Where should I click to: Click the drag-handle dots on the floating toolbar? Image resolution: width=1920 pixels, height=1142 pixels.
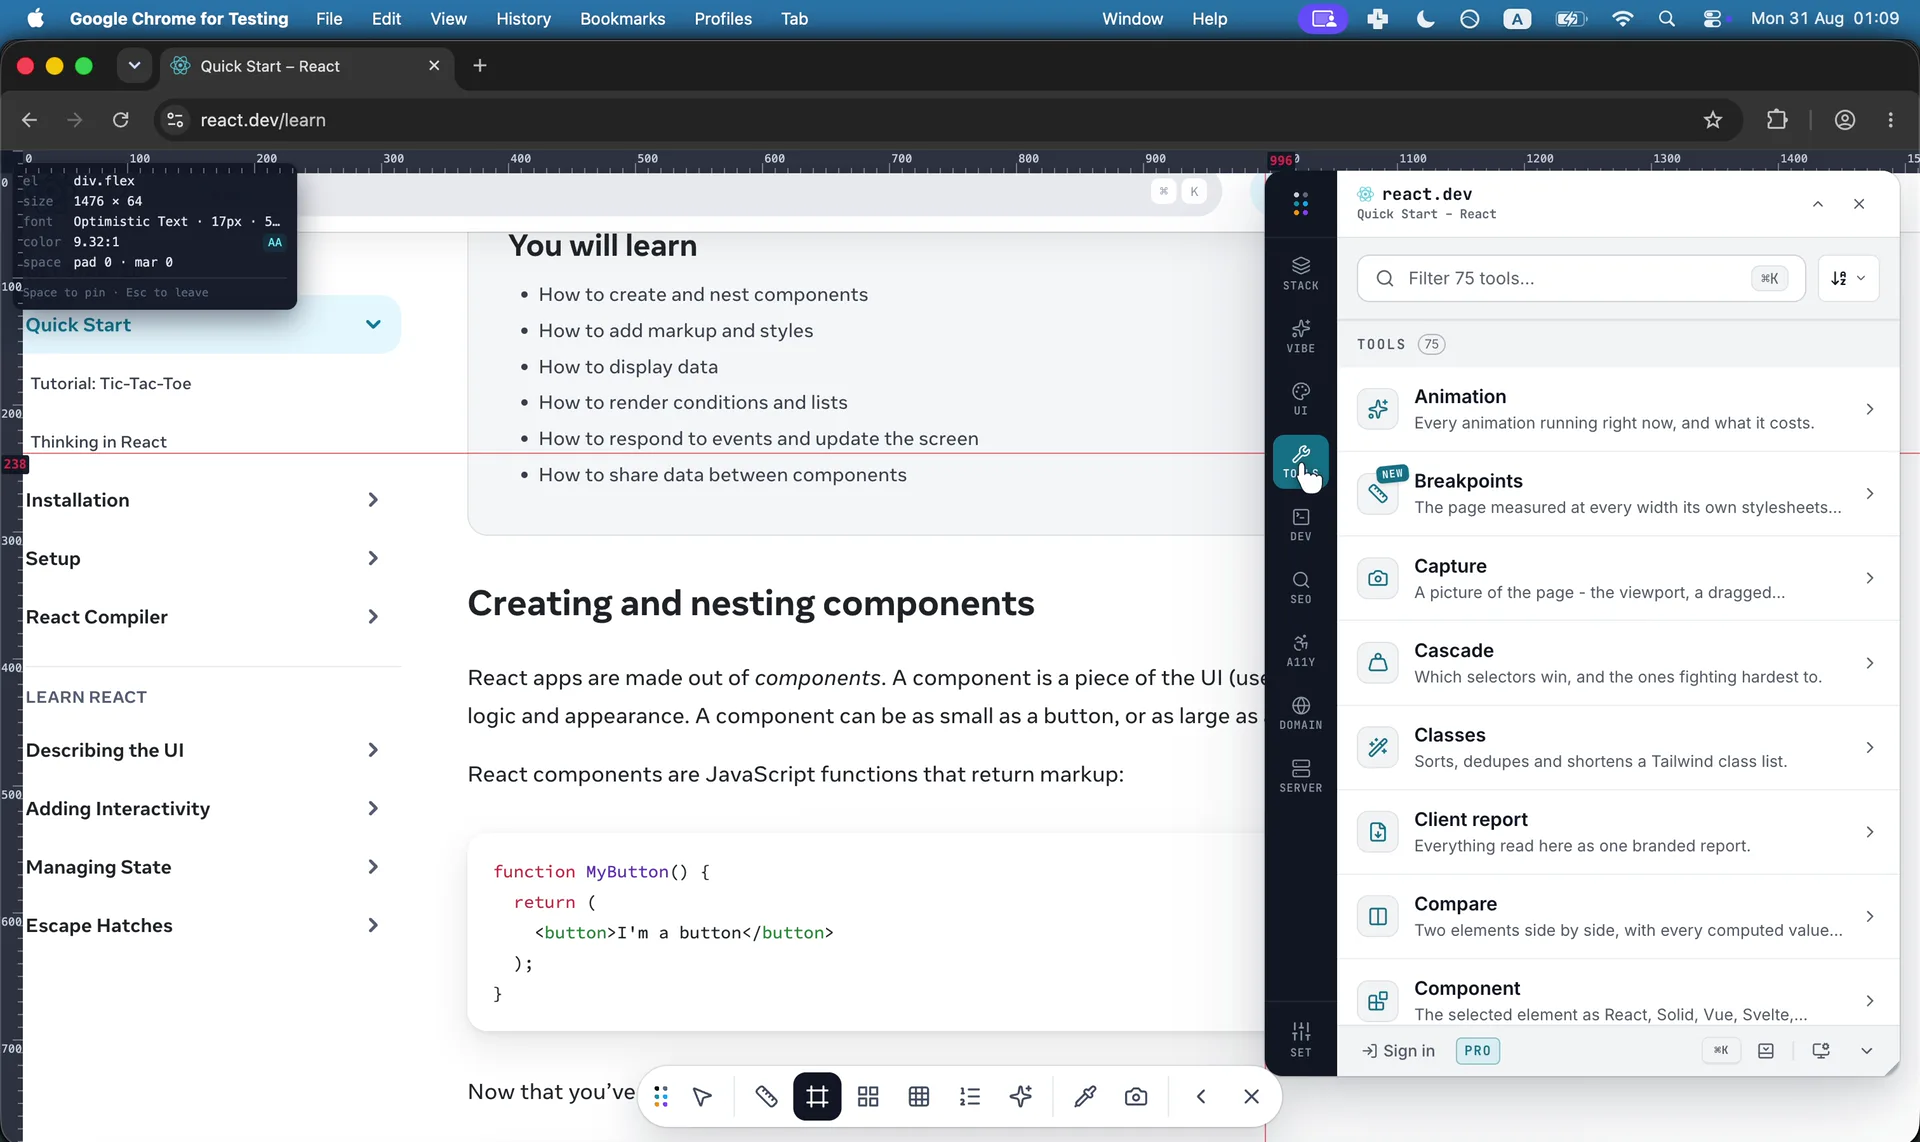pyautogui.click(x=661, y=1097)
